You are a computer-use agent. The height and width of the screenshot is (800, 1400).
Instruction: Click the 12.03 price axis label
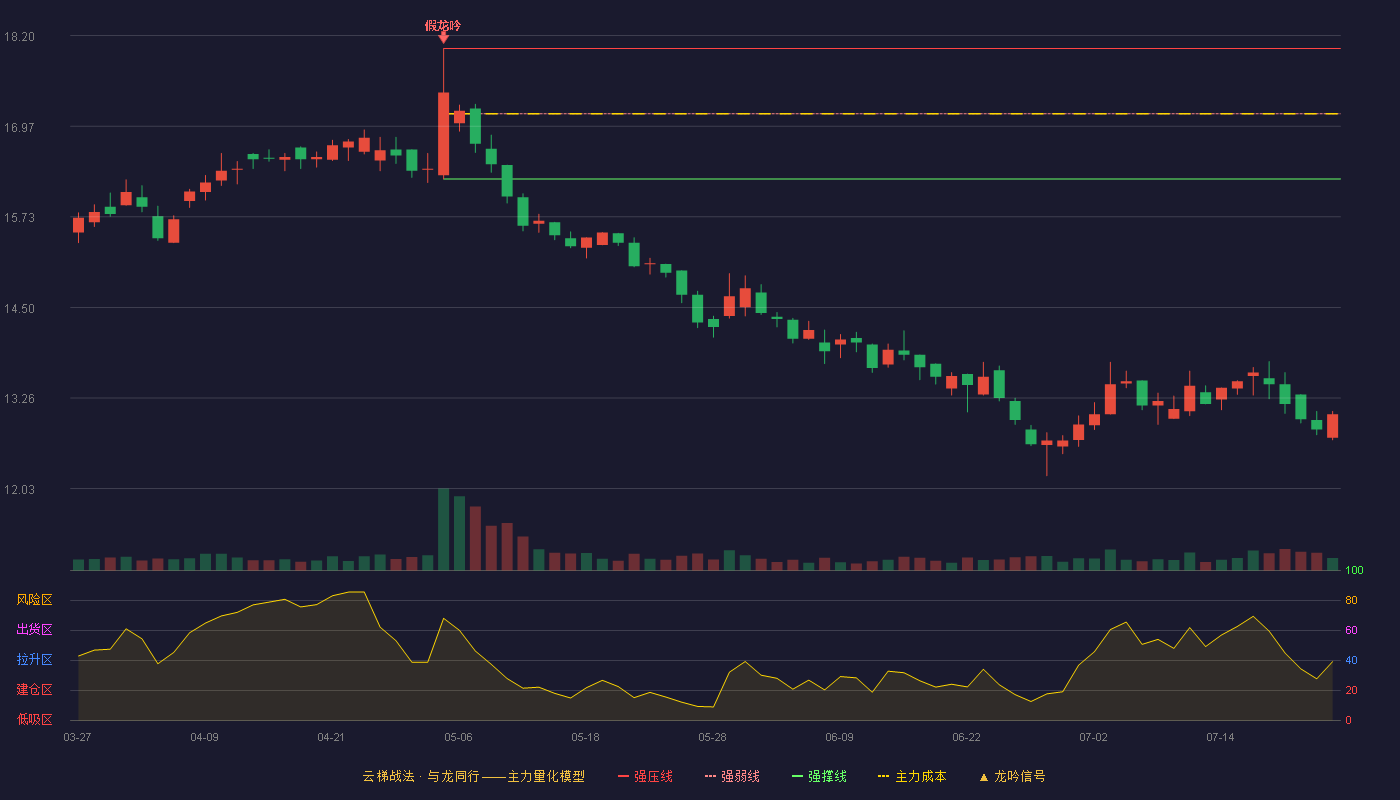click(x=19, y=489)
